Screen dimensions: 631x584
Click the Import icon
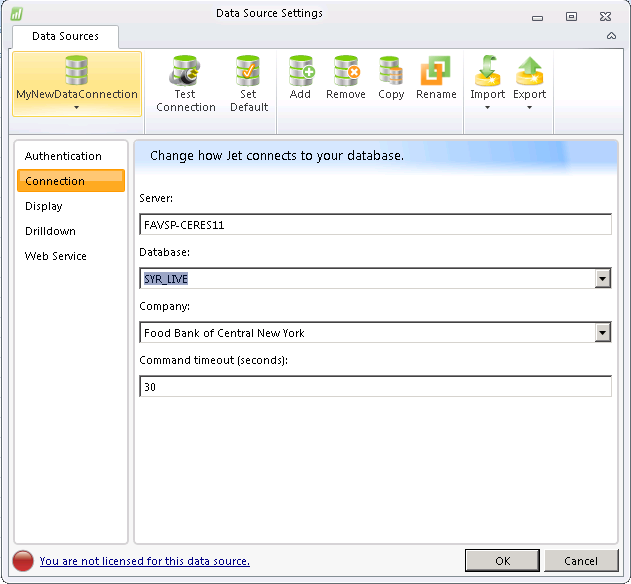click(x=488, y=73)
